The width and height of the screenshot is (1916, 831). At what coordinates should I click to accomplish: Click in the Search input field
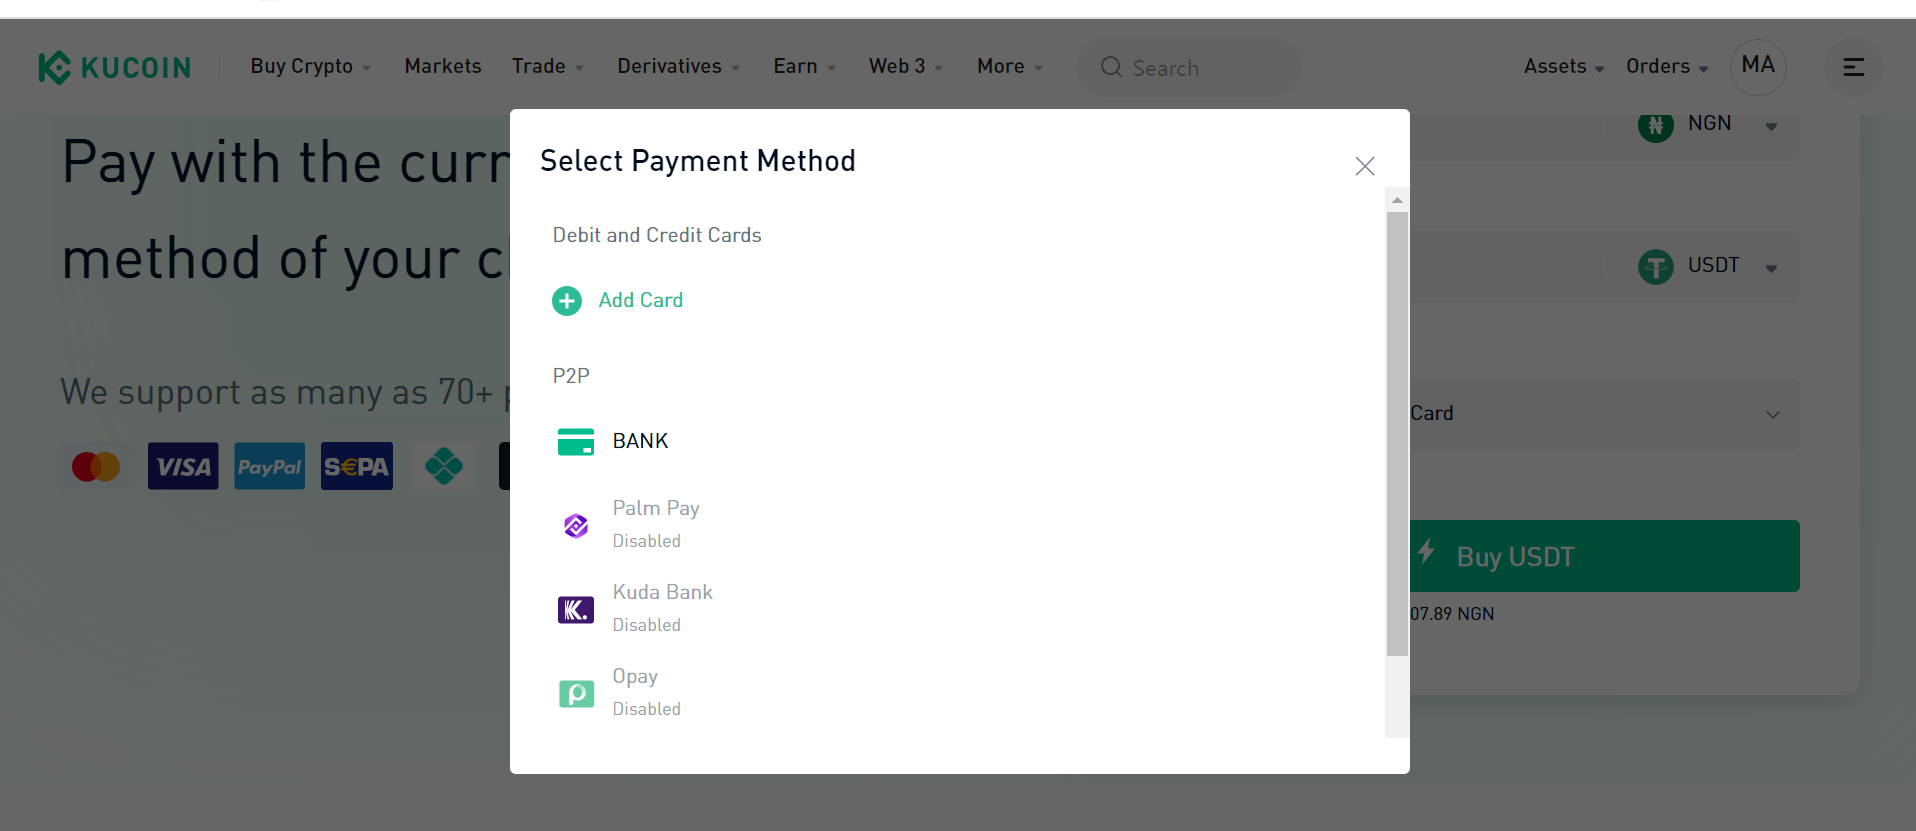(1188, 67)
